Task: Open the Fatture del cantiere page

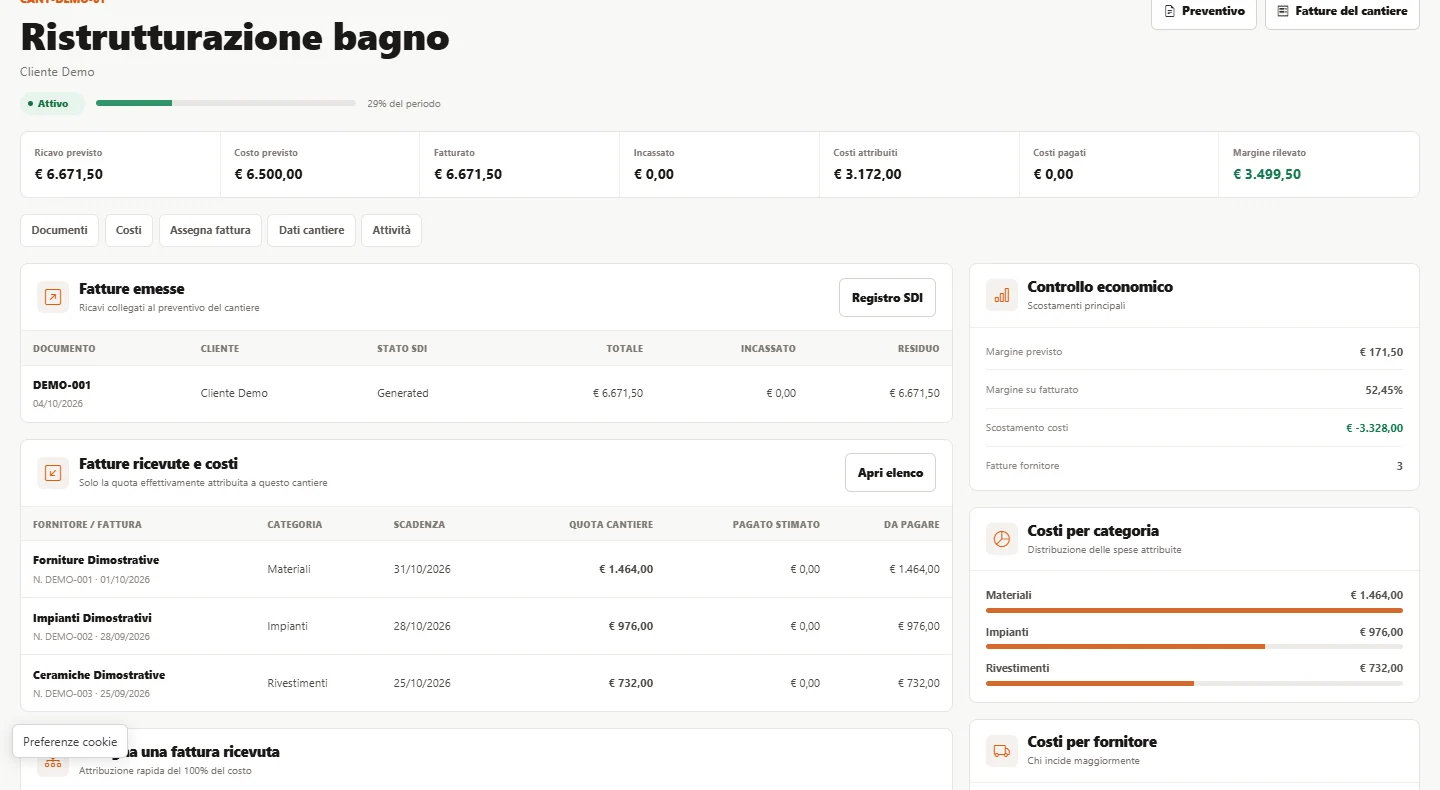Action: (1342, 12)
